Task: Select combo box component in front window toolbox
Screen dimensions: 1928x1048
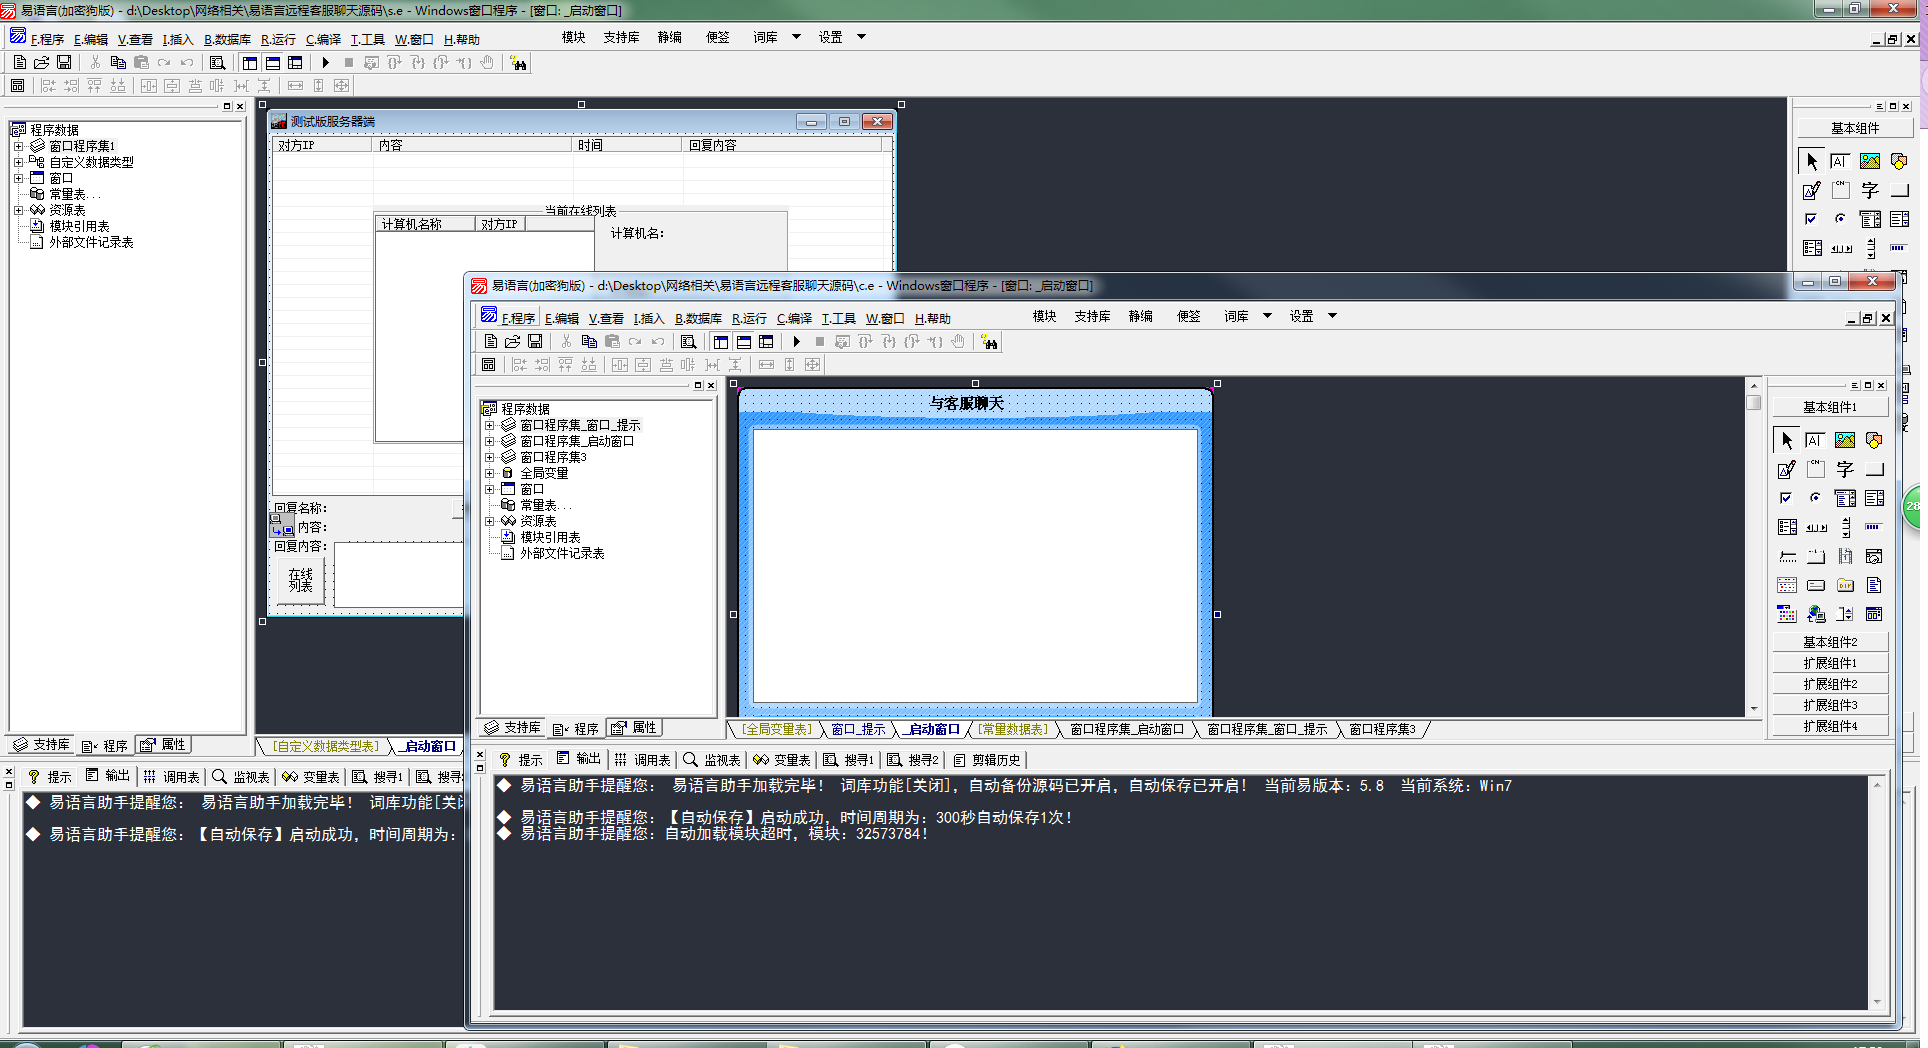Action: (x=1845, y=498)
